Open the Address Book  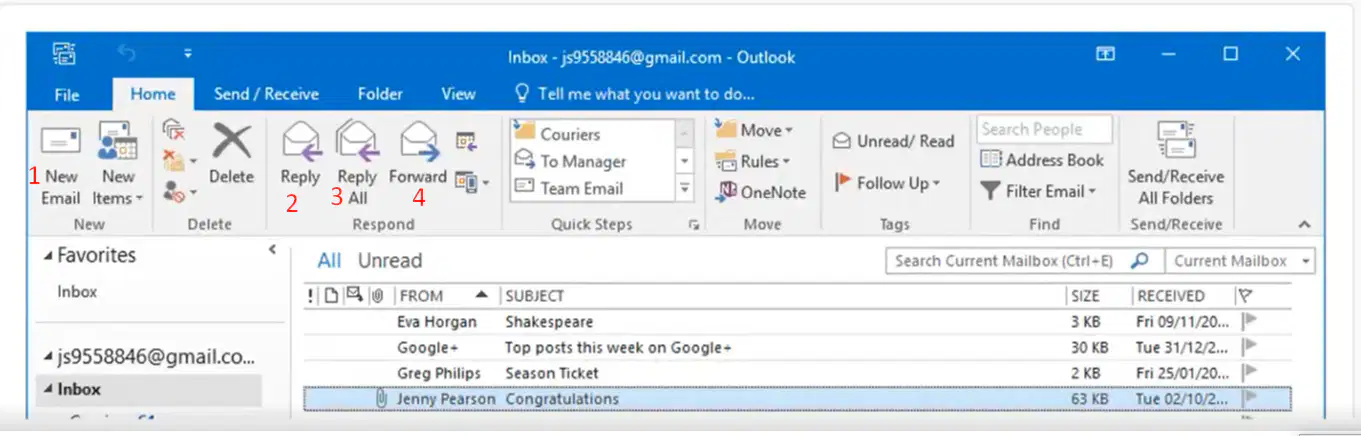(x=1042, y=160)
